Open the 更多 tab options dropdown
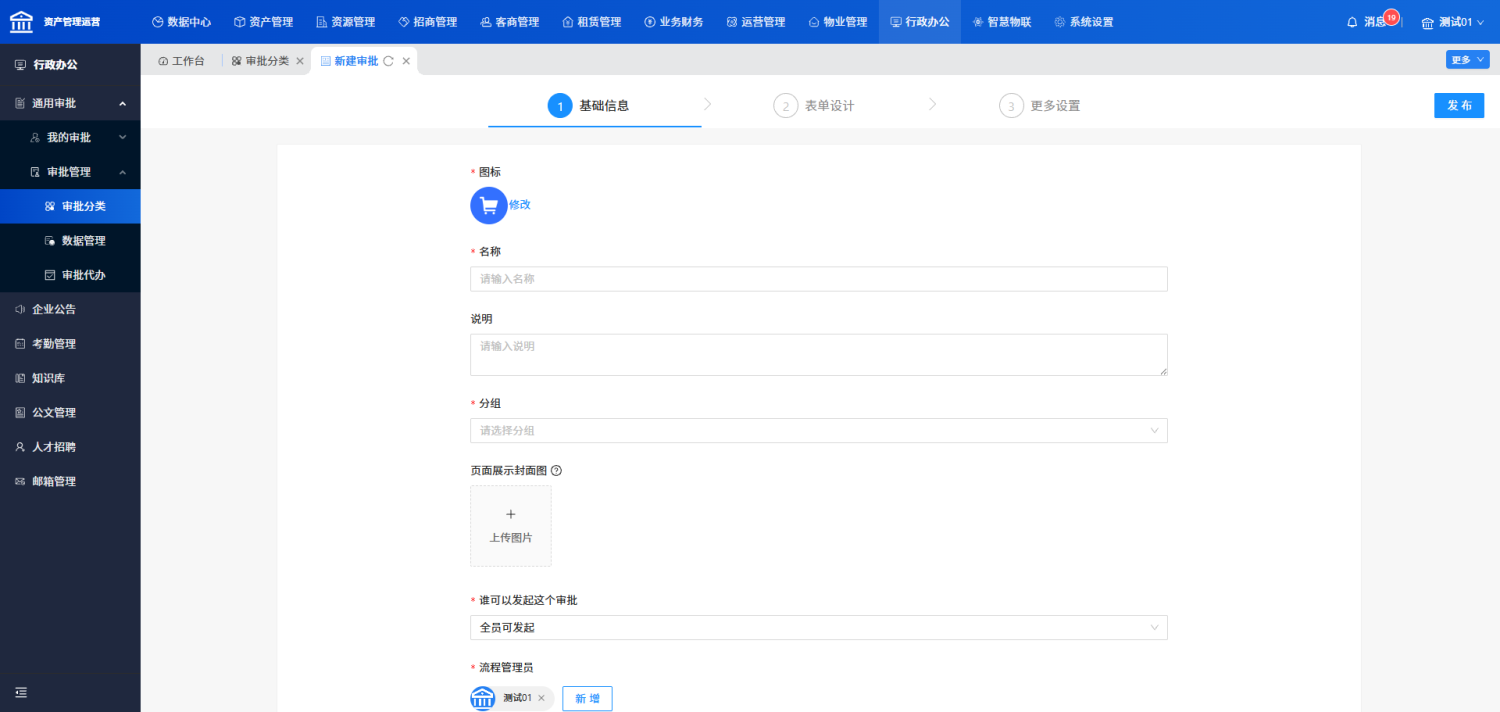 tap(1467, 60)
